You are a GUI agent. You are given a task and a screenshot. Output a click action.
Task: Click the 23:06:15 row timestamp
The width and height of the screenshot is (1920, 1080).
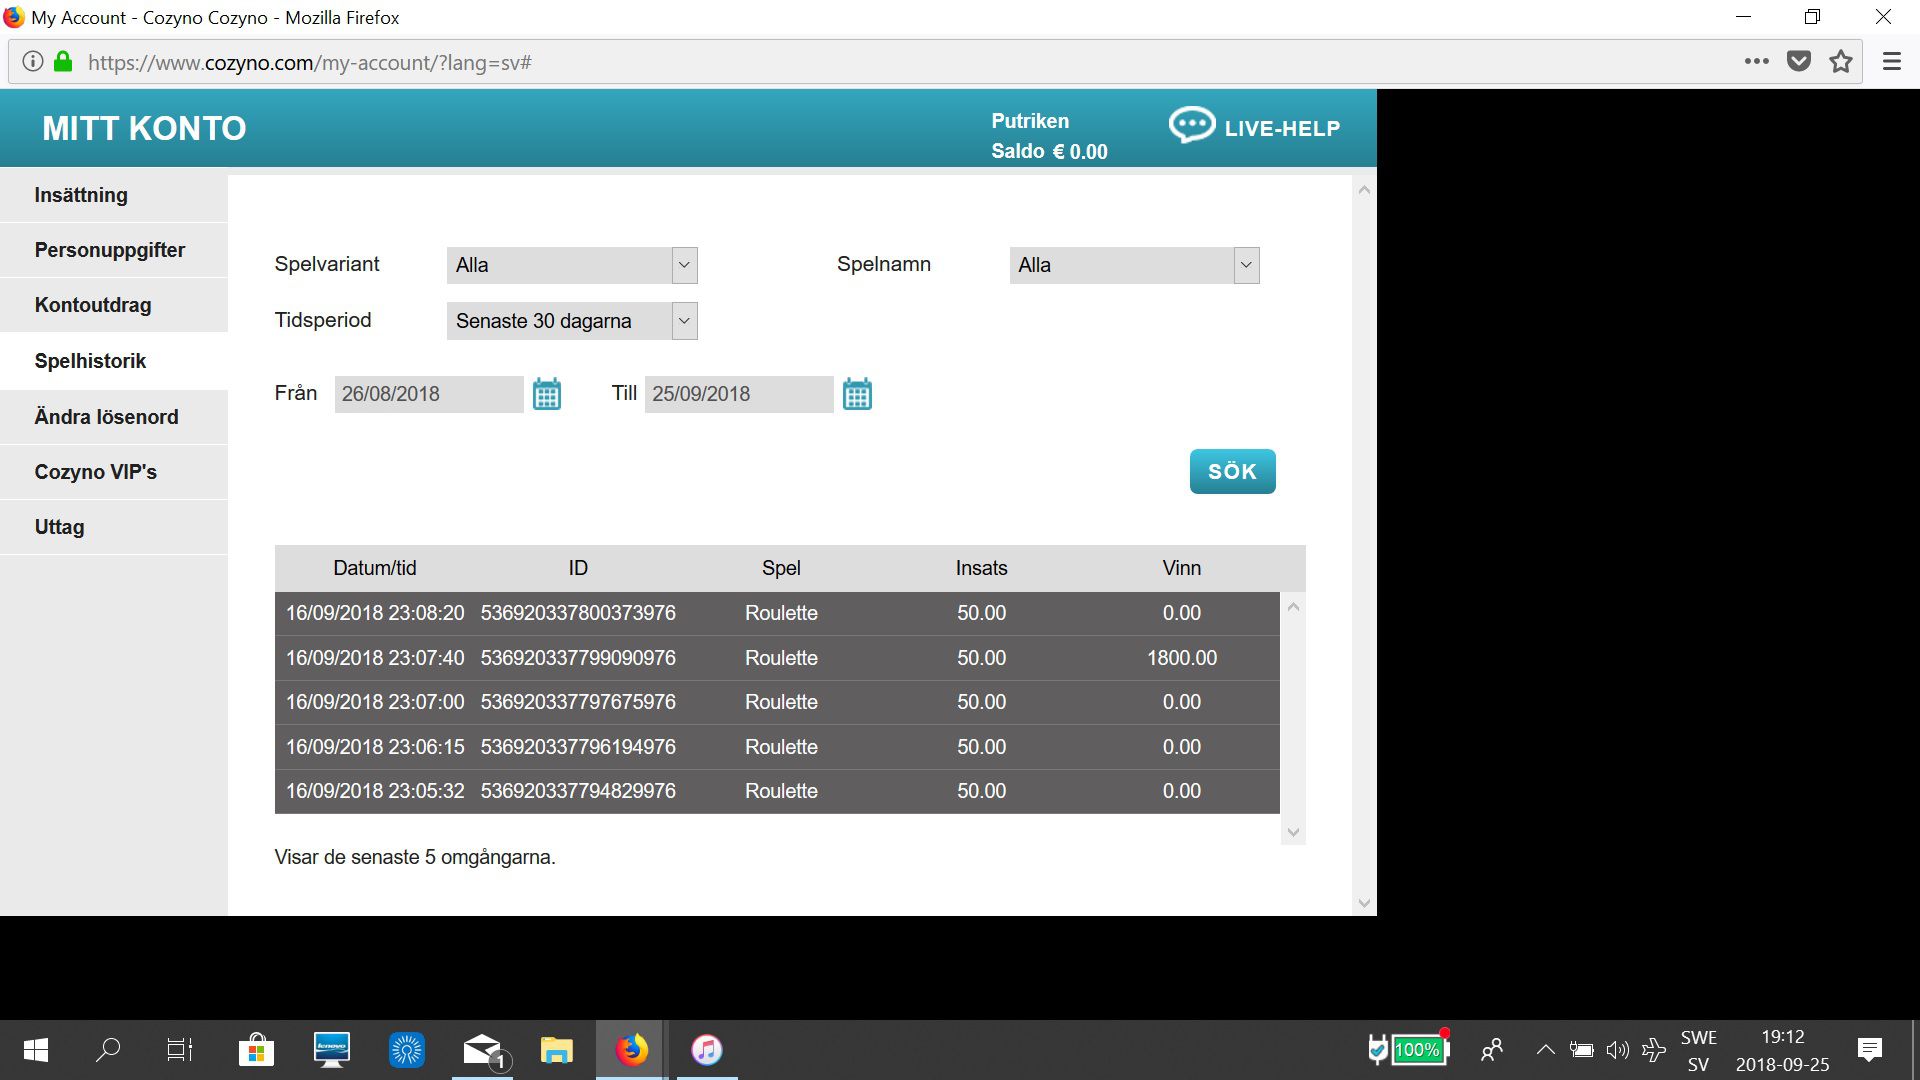click(x=375, y=747)
